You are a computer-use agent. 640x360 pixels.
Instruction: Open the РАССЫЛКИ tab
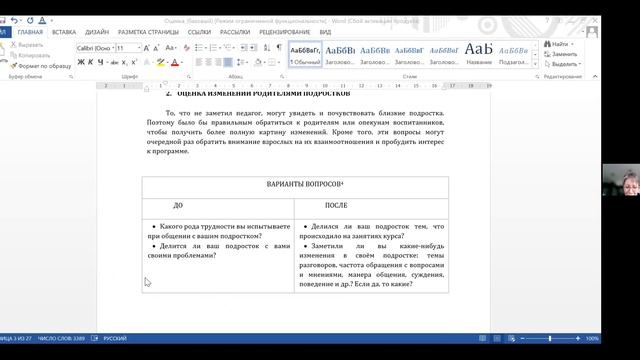coord(235,32)
